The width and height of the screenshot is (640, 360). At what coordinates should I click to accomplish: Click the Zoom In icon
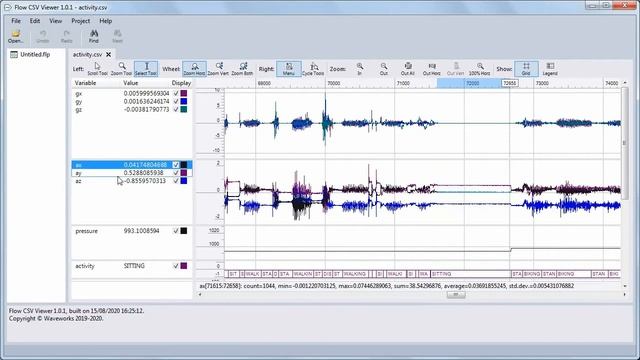click(360, 69)
